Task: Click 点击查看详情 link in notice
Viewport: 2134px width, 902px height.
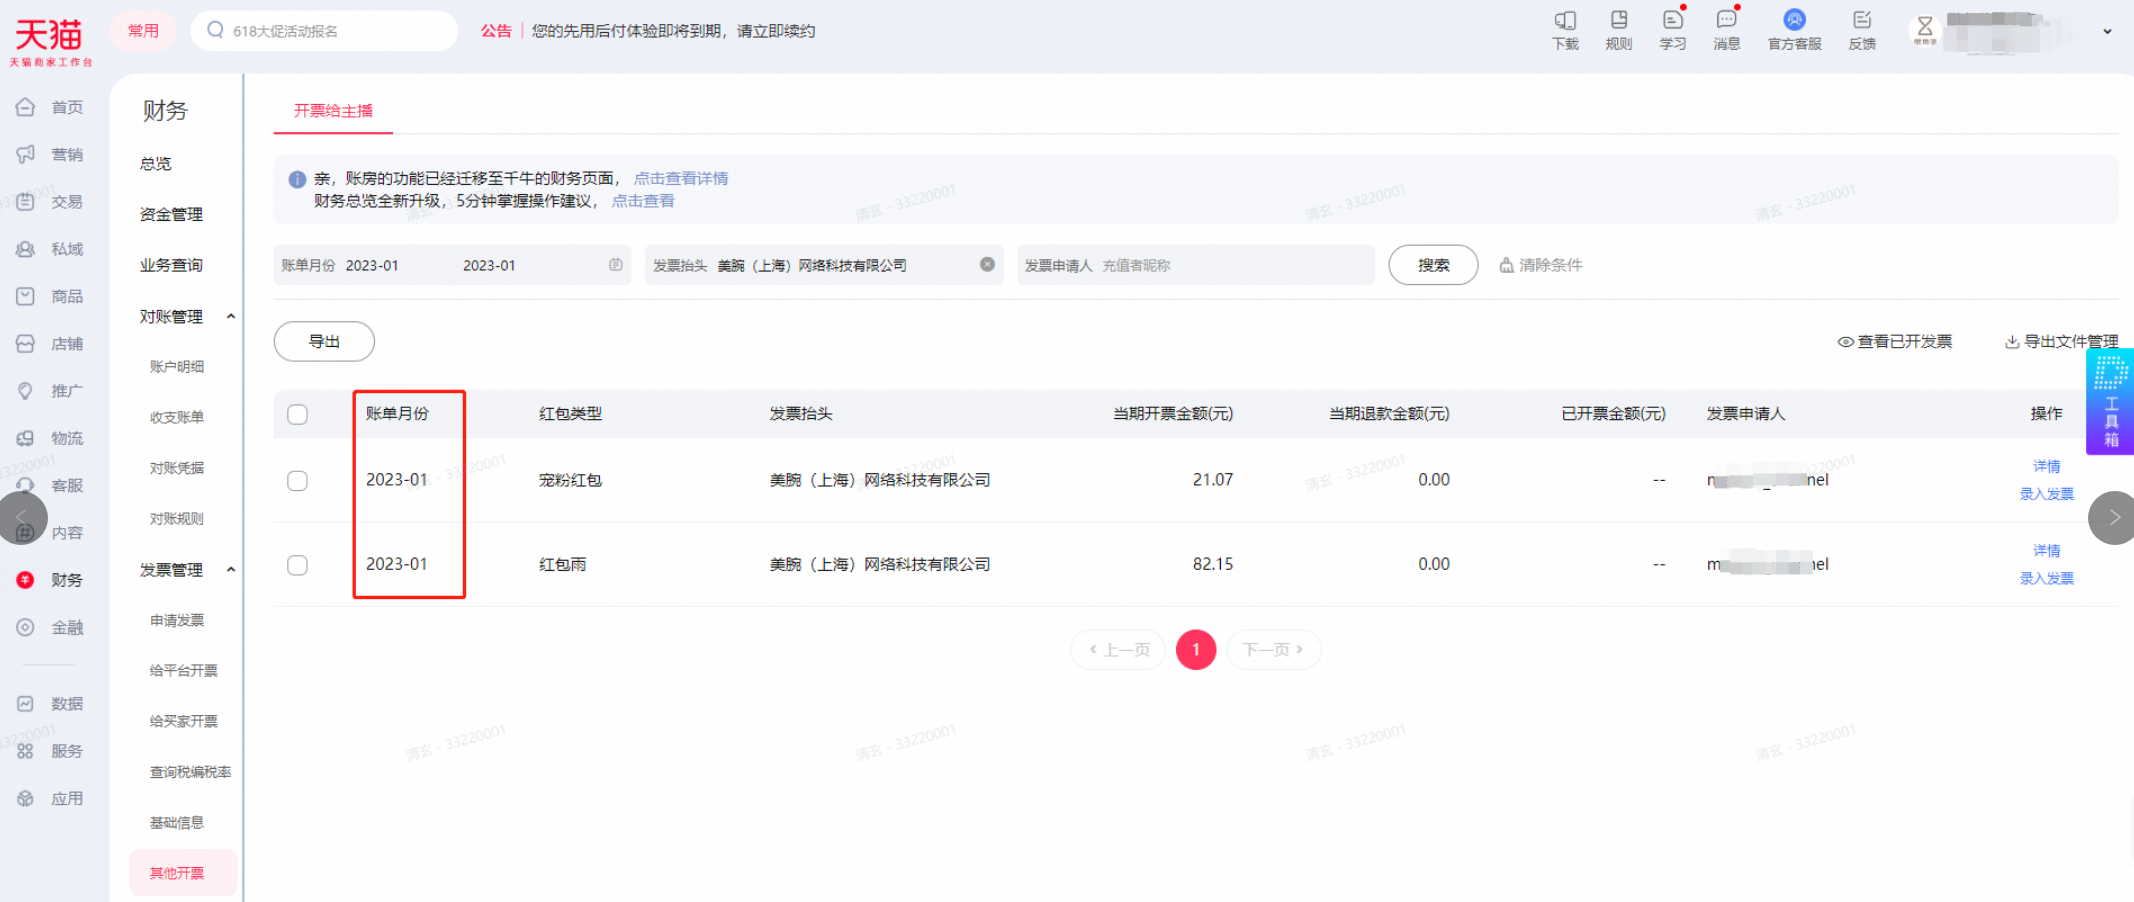Action: point(681,179)
